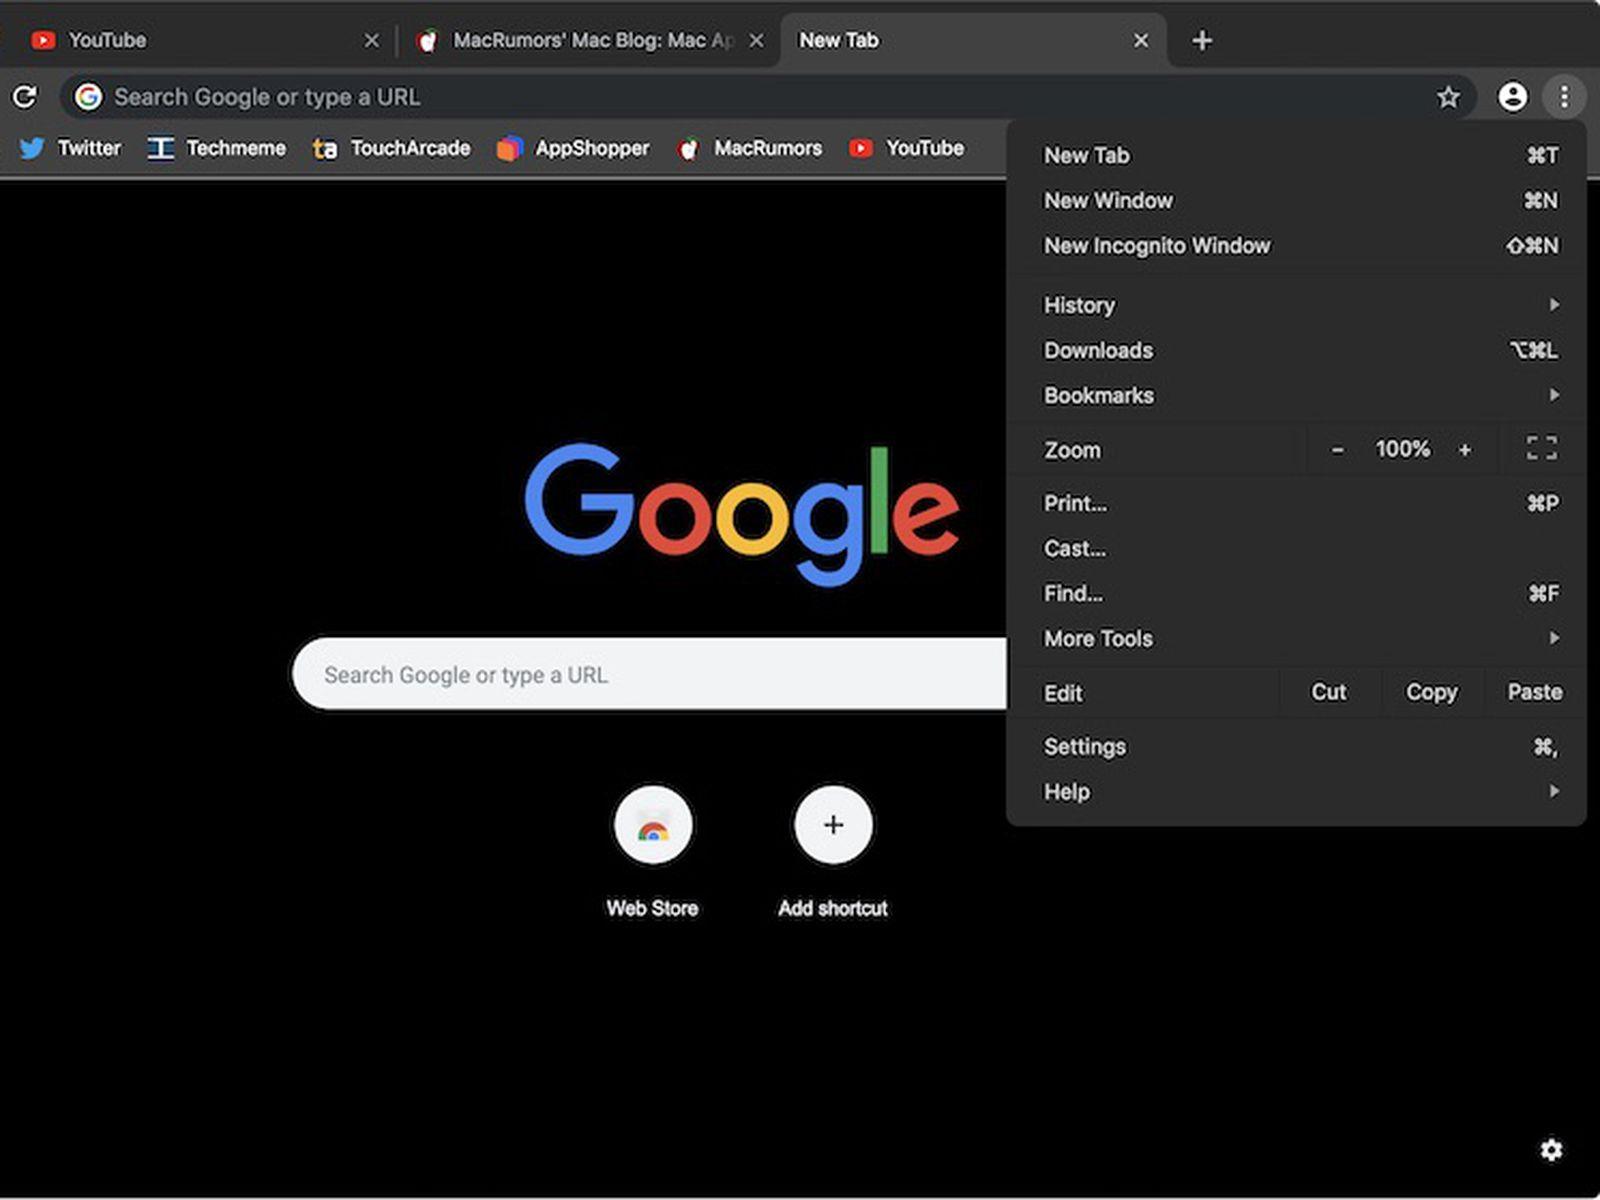Screen dimensions: 1600x1200
Task: Select New Window from the menu
Action: 1297,200
